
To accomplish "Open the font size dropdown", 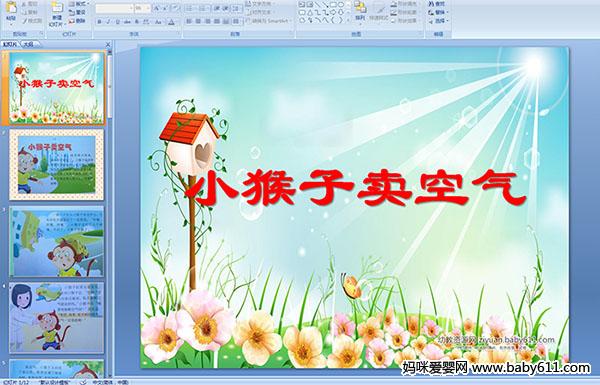I will click(148, 8).
